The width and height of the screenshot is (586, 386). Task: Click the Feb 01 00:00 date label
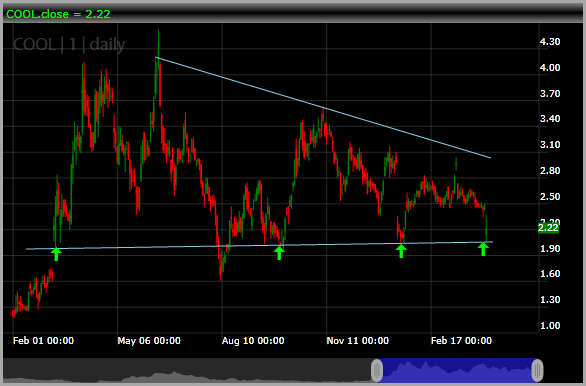click(43, 341)
